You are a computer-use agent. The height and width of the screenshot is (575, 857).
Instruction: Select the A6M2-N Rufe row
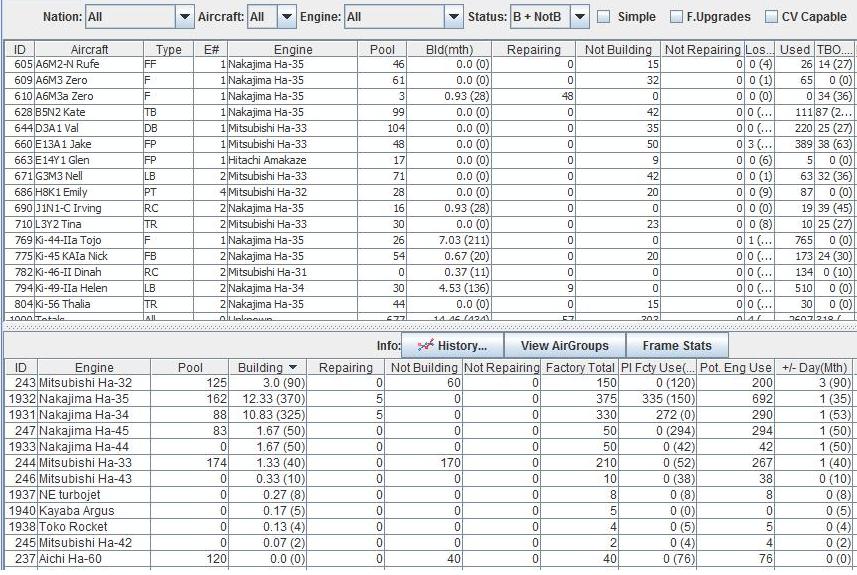pyautogui.click(x=429, y=64)
